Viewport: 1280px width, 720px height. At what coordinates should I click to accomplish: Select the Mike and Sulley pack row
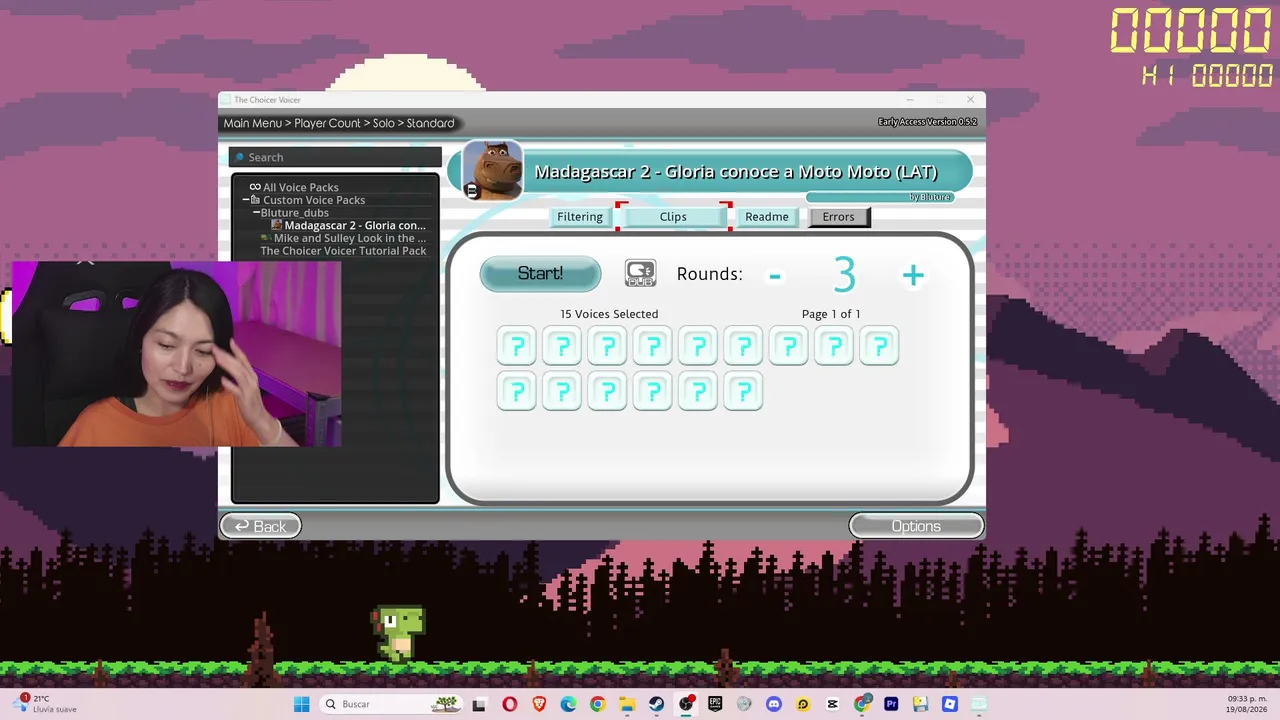pyautogui.click(x=343, y=238)
